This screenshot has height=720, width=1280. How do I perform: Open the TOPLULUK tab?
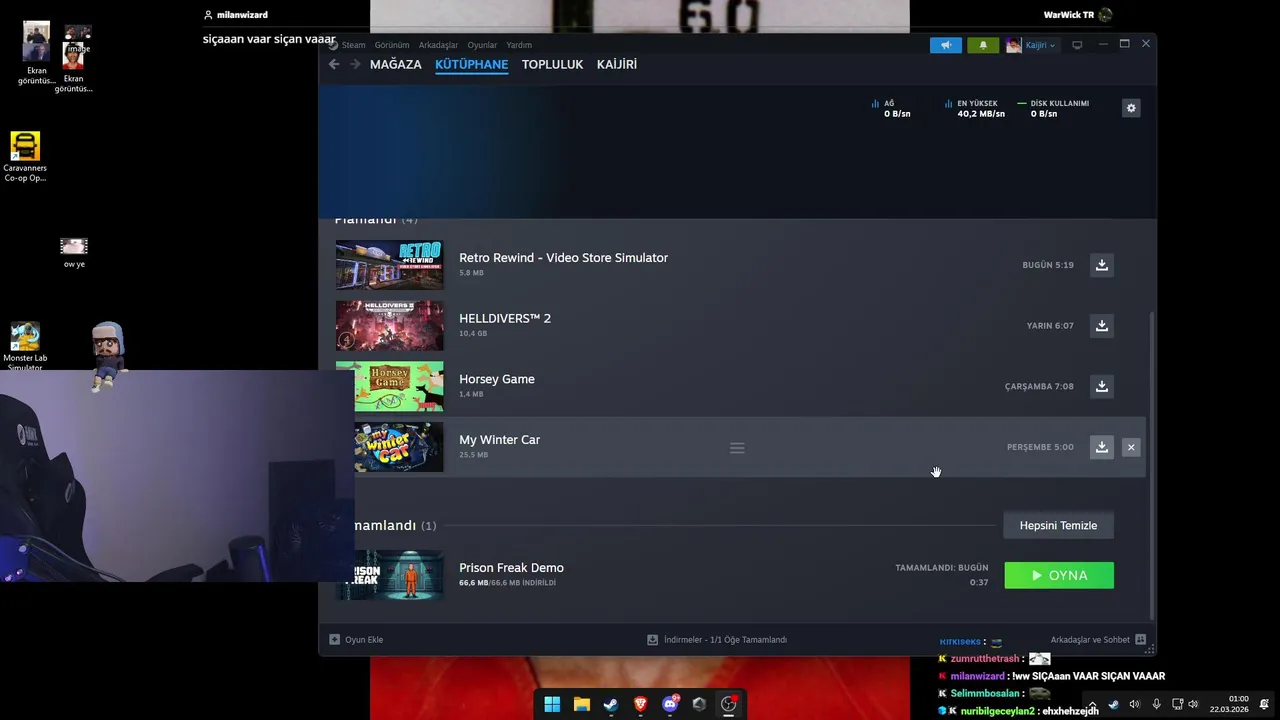pos(552,64)
